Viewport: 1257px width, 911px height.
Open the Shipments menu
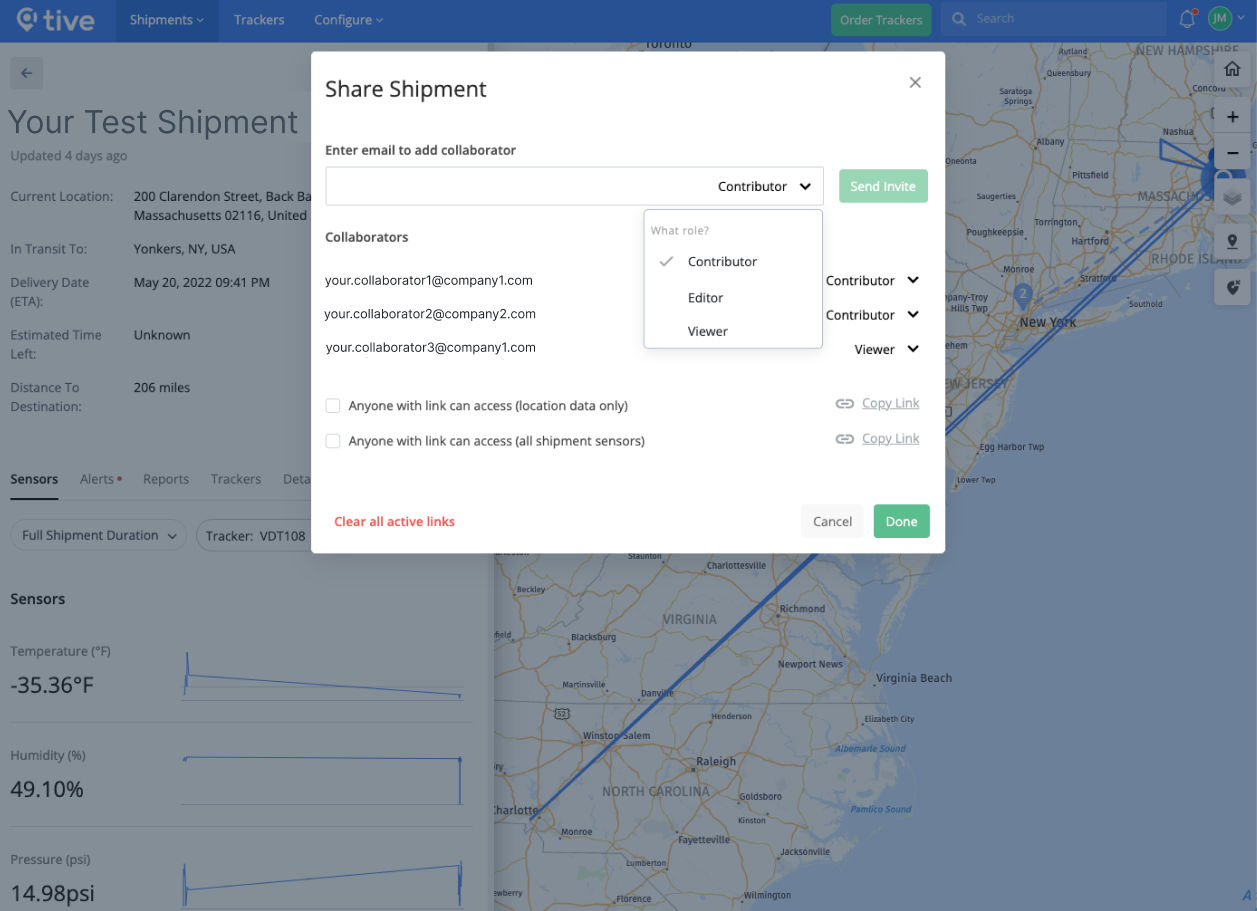167,20
